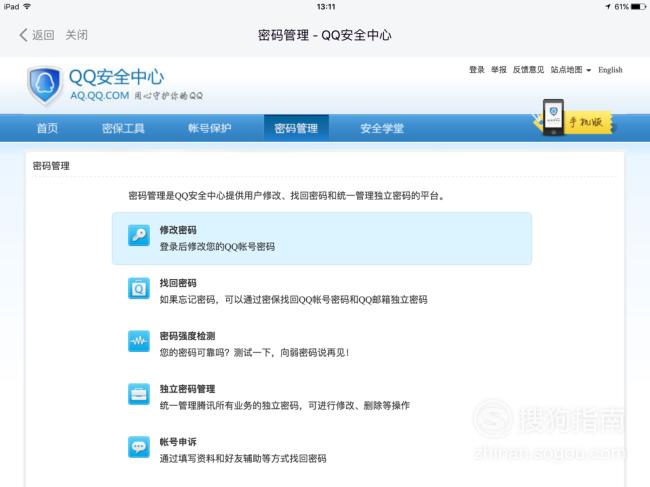
Task: Tap the 返回 back label
Action: 43,35
